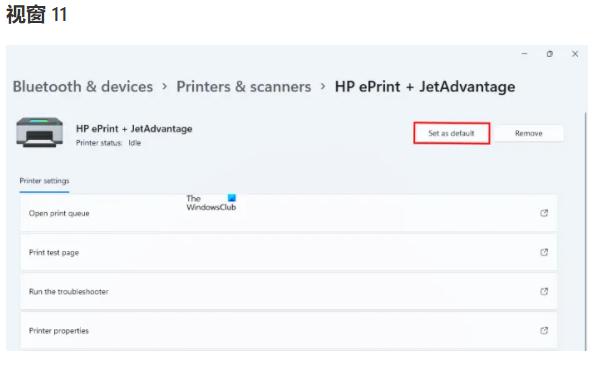The image size is (594, 365).
Task: Click the 'Printer status: Idle' text
Action: pos(108,143)
